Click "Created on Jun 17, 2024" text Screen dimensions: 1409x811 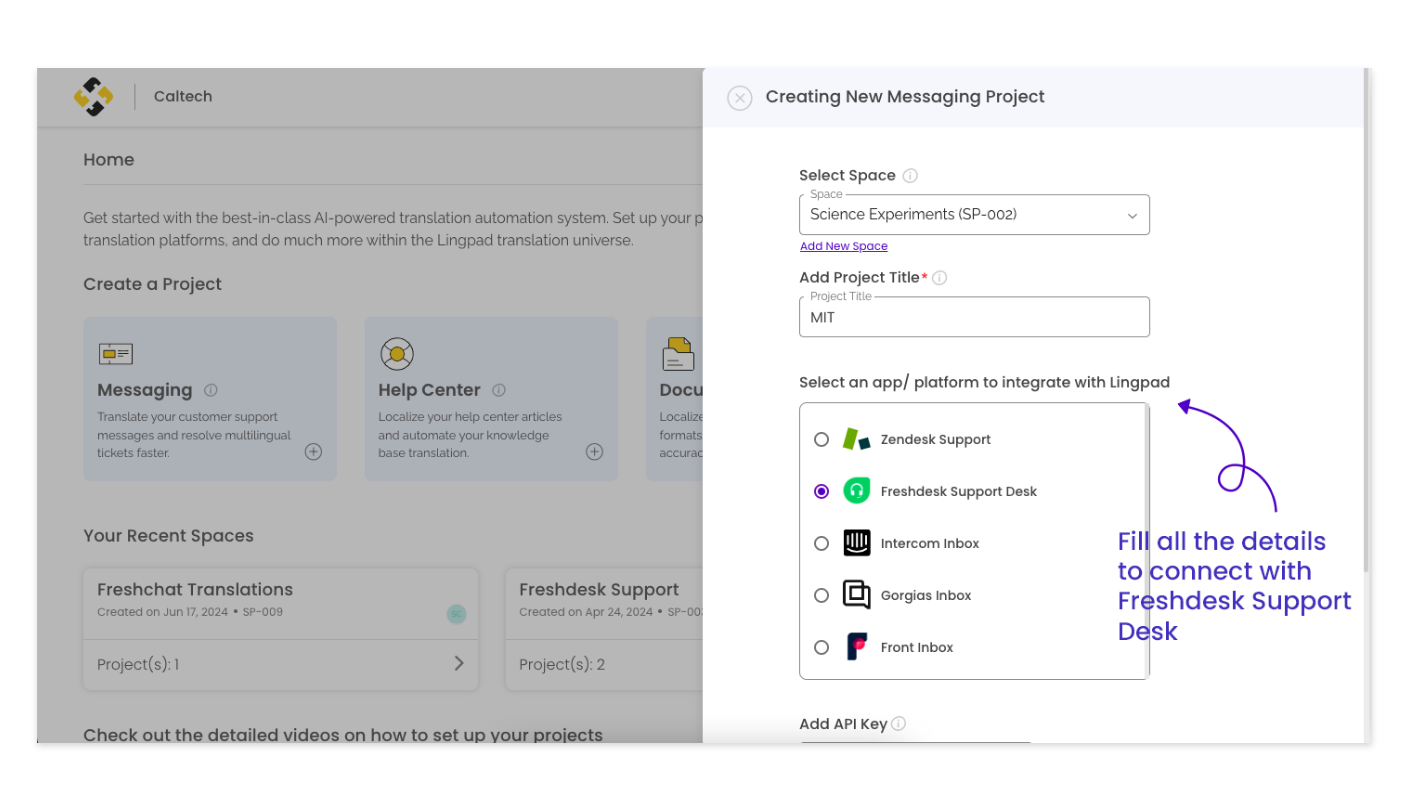[163, 612]
